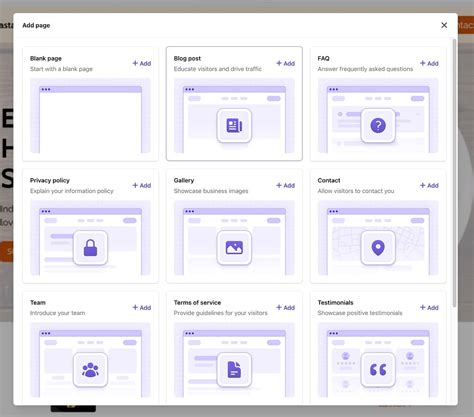Viewport: 474px width, 417px height.
Task: Click 'Showcase business images' description
Action: coord(211,191)
